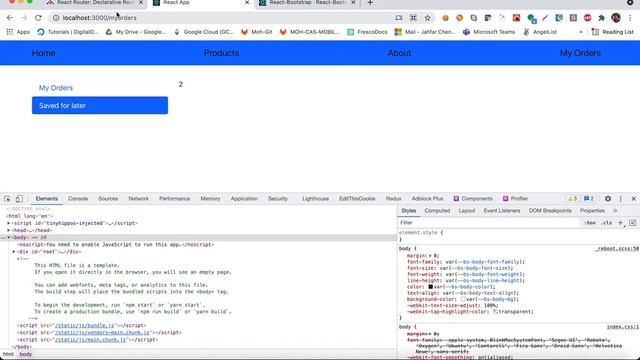Viewport: 640px width, 360px height.
Task: Switch to the Sources tab
Action: tap(108, 199)
